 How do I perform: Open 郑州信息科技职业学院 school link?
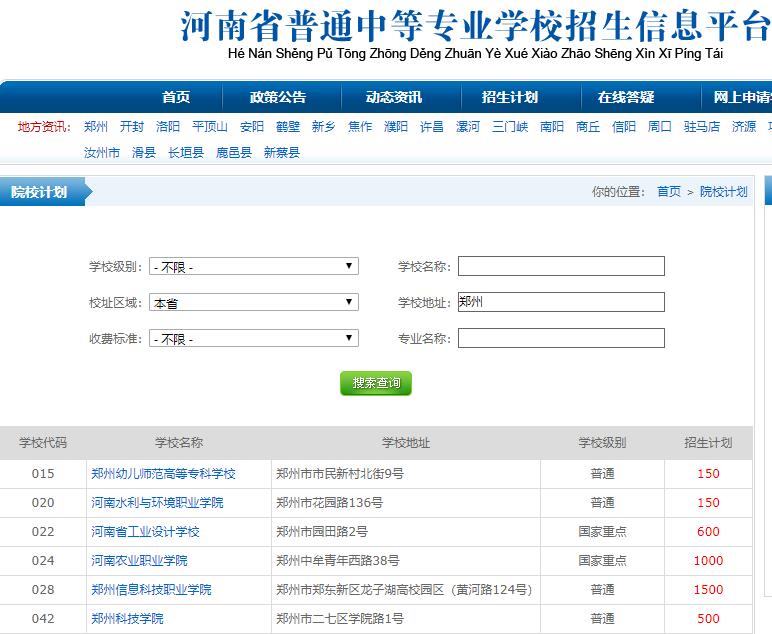151,590
